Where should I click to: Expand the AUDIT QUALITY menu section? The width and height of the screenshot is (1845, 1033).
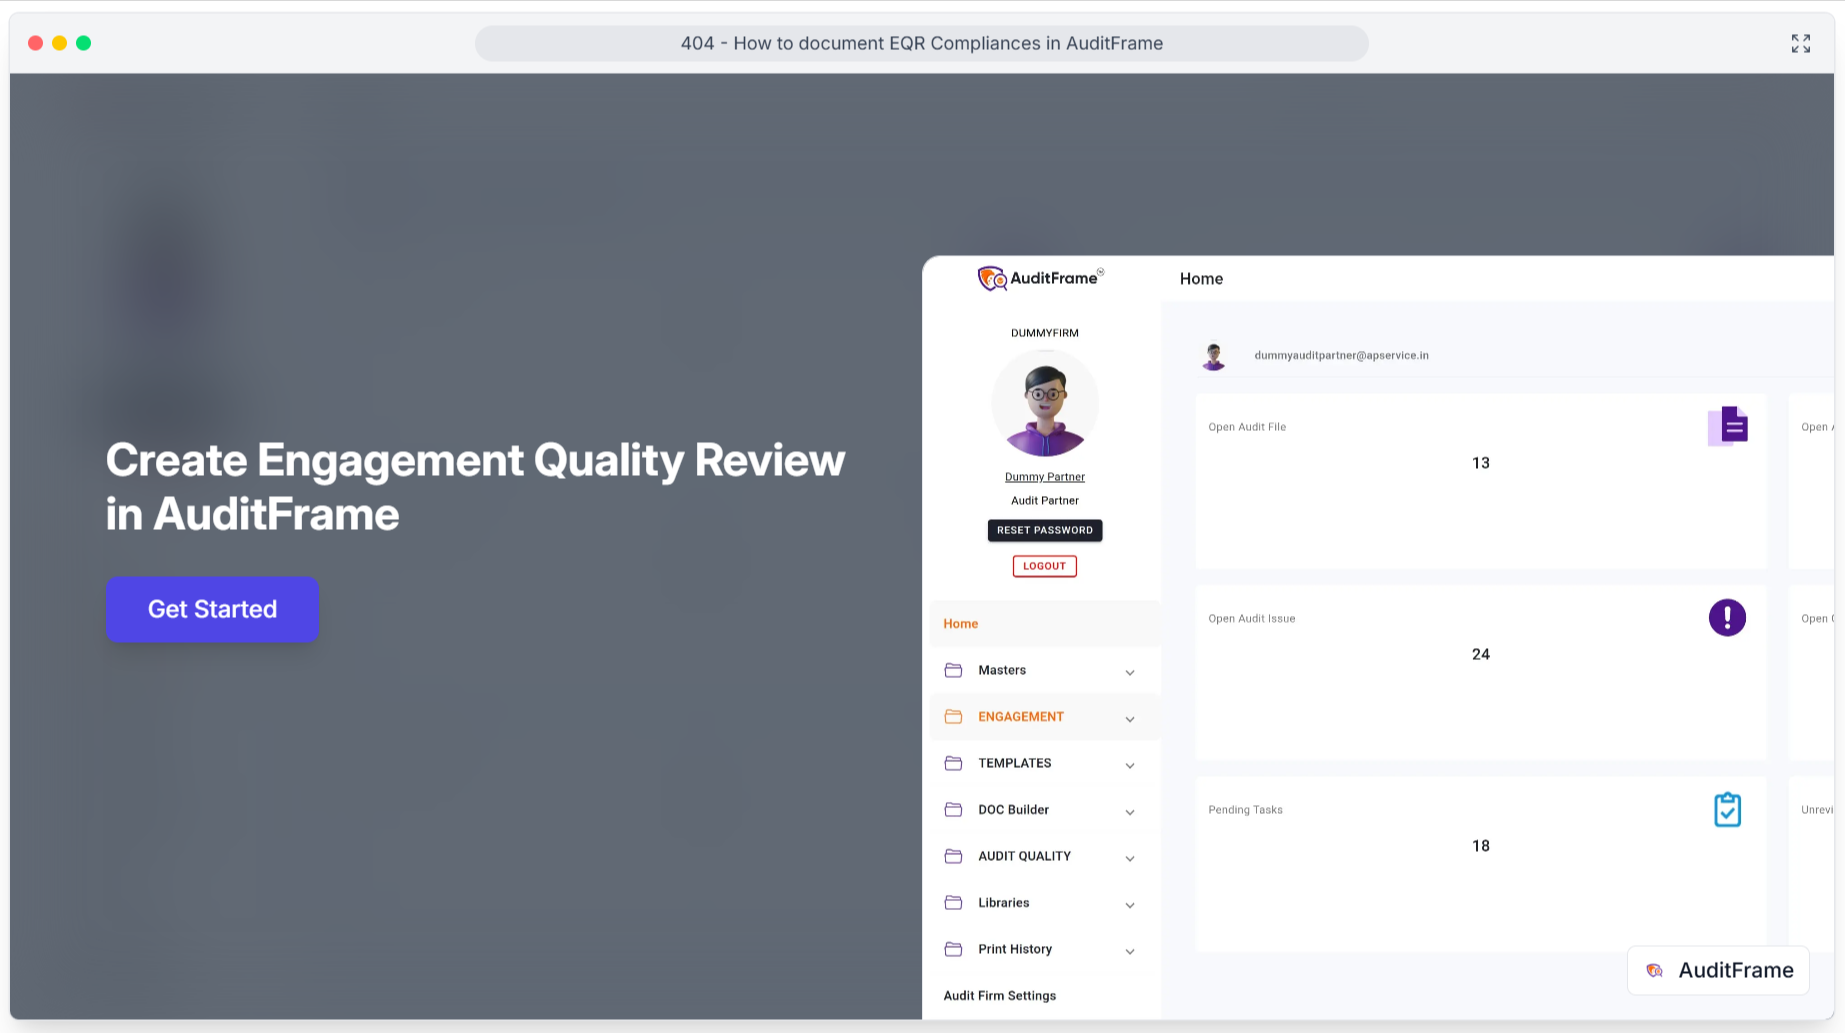click(x=1130, y=857)
